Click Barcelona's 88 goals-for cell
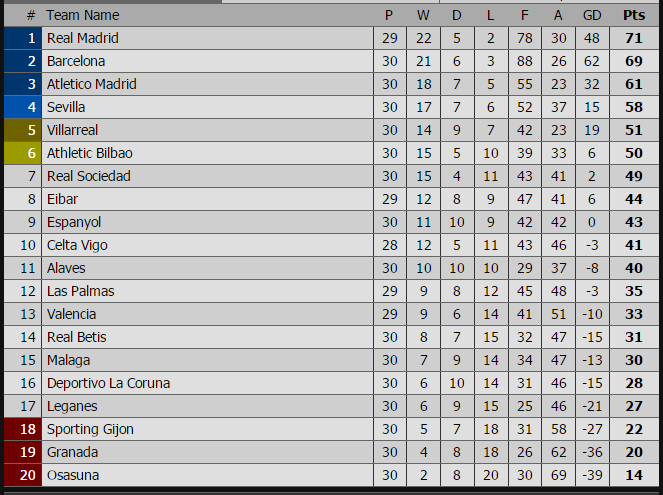The width and height of the screenshot is (663, 495). (525, 61)
